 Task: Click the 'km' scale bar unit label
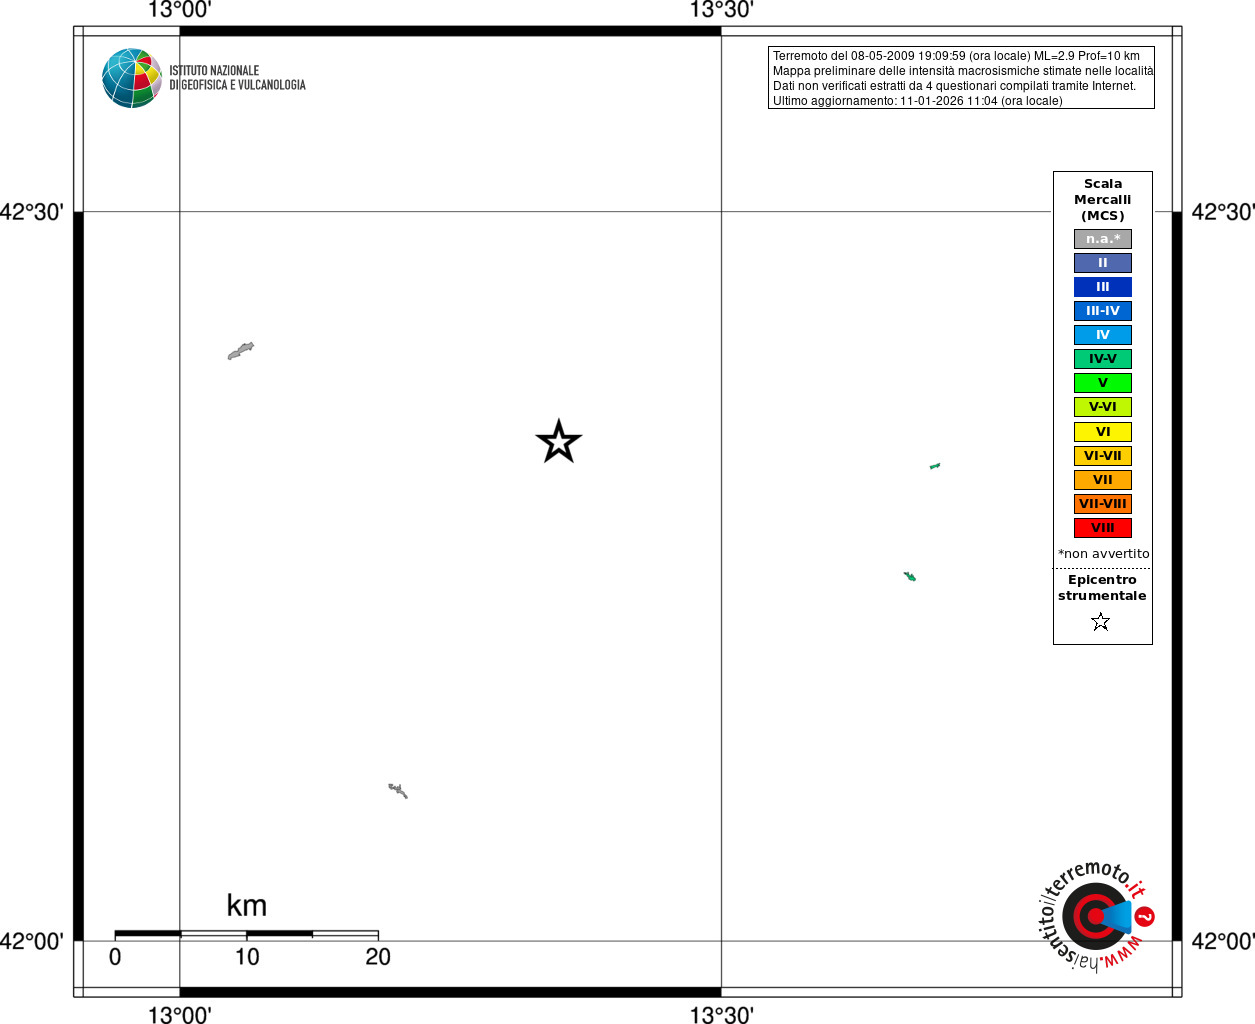click(247, 905)
